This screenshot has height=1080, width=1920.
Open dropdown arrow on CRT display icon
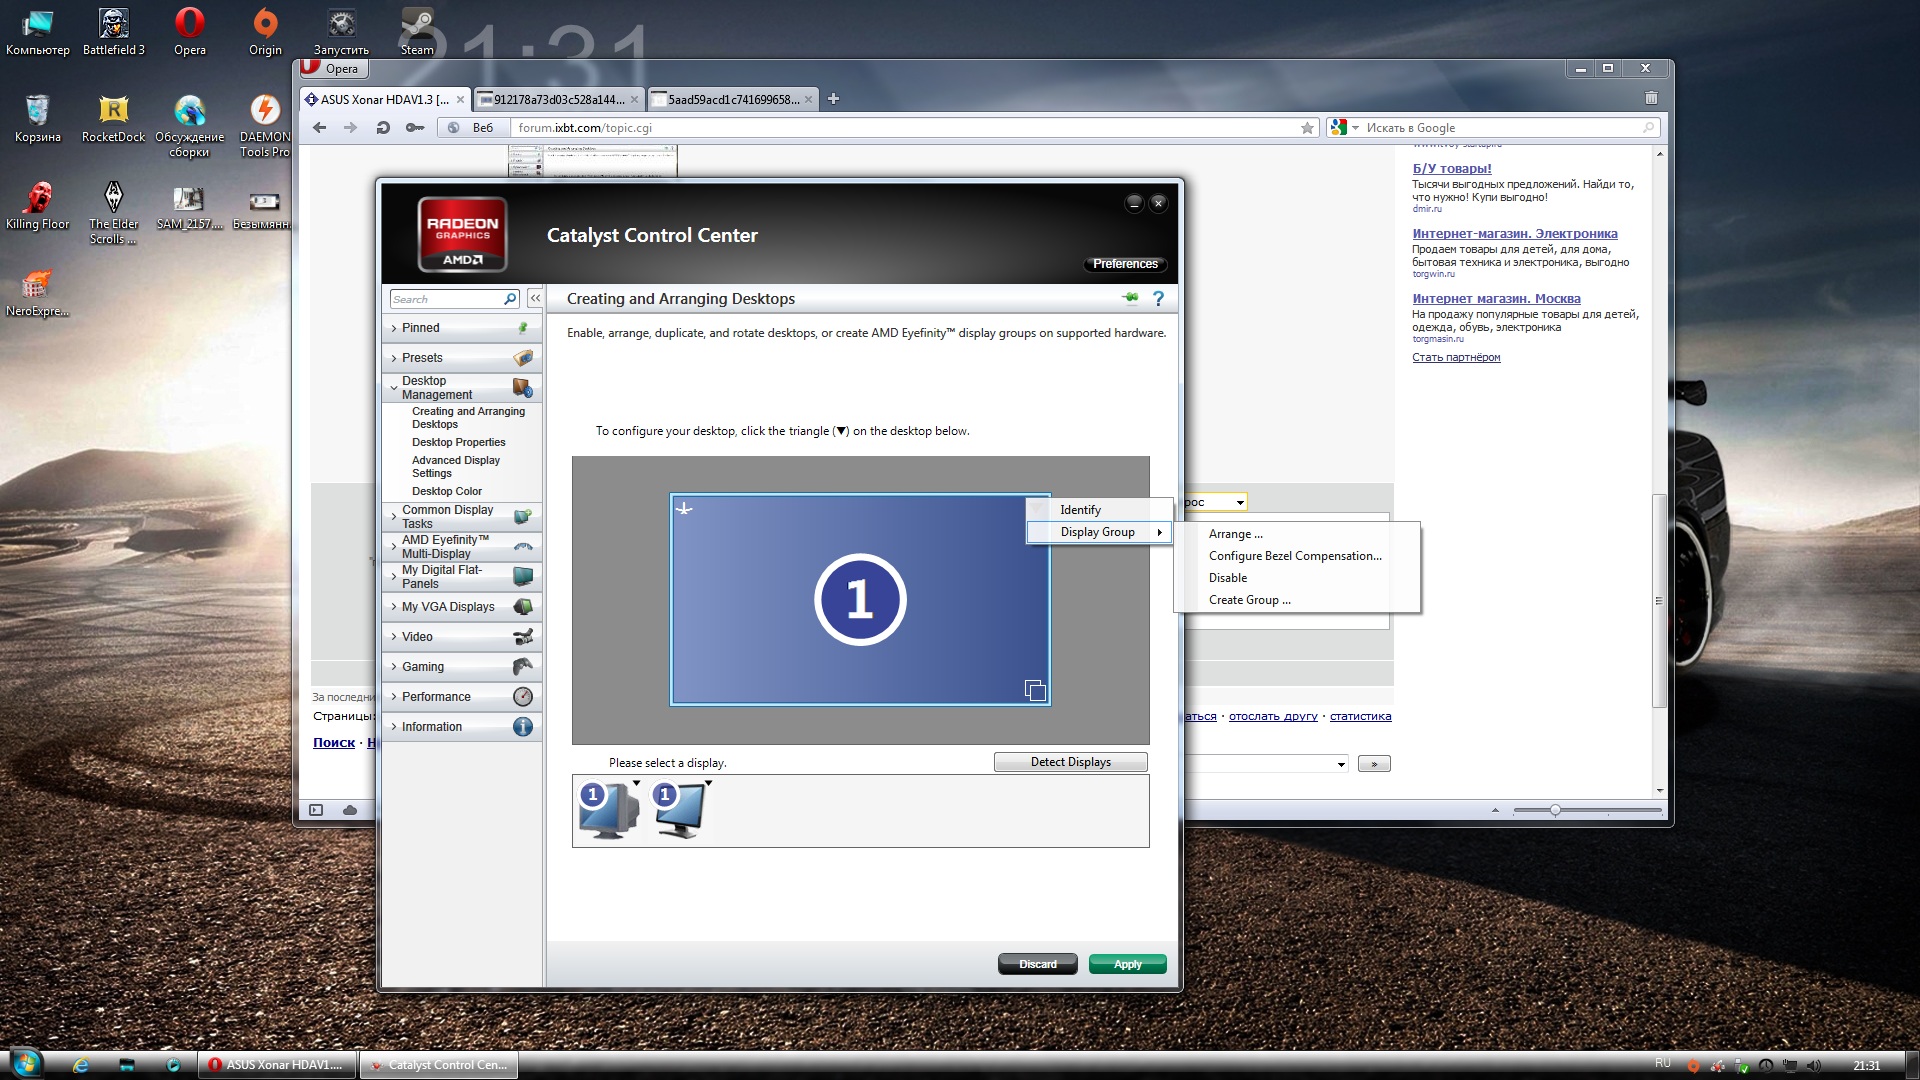point(636,784)
